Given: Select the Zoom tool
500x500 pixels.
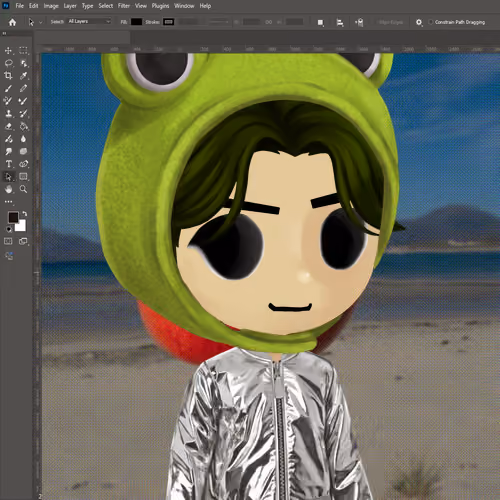Looking at the screenshot, I should (23, 189).
